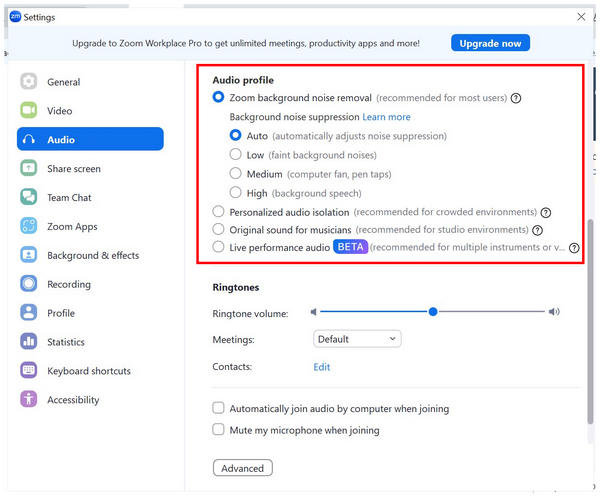Choose Original sound for musicians option
This screenshot has width=600, height=498.
click(x=218, y=230)
